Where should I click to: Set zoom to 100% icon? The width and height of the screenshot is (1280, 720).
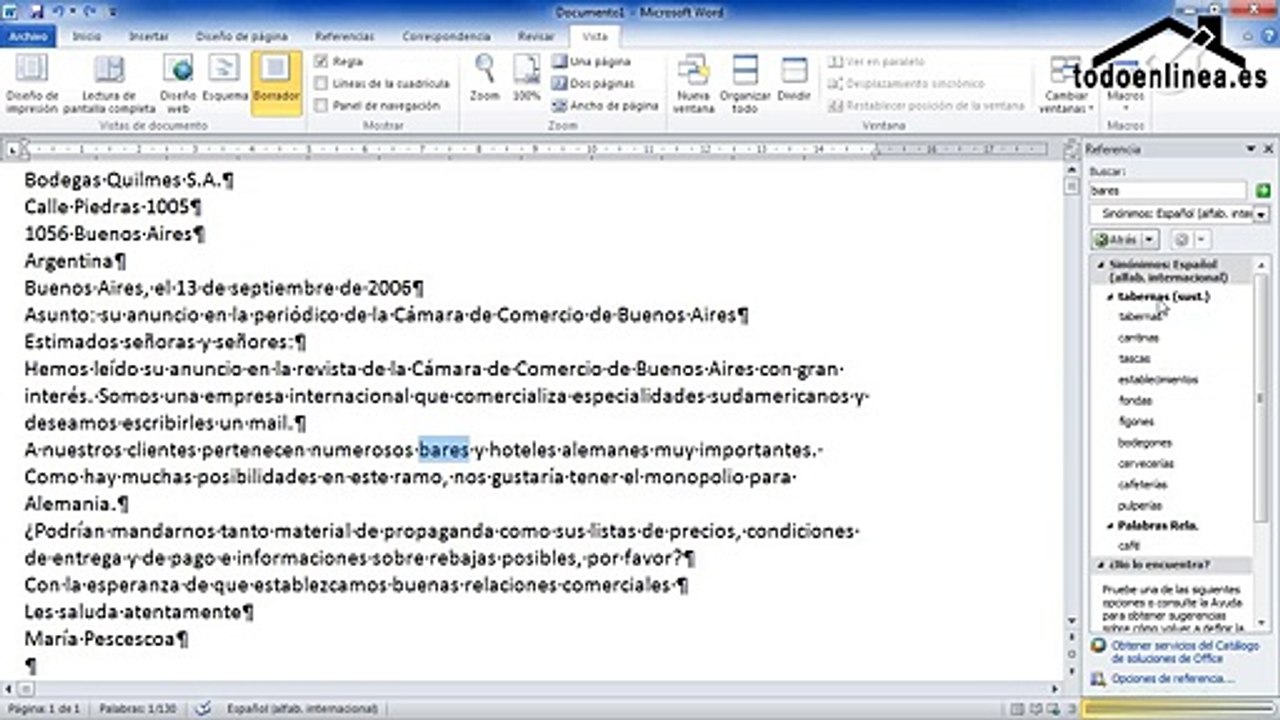tap(527, 78)
